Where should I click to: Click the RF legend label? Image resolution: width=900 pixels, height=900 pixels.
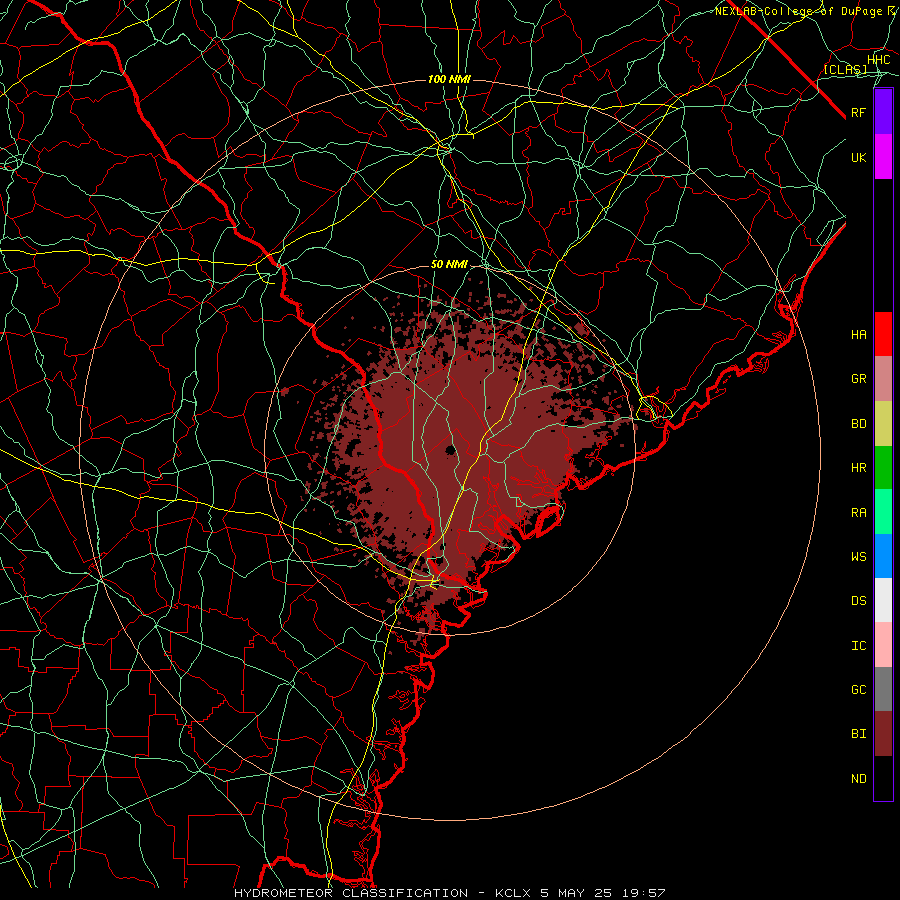click(859, 112)
